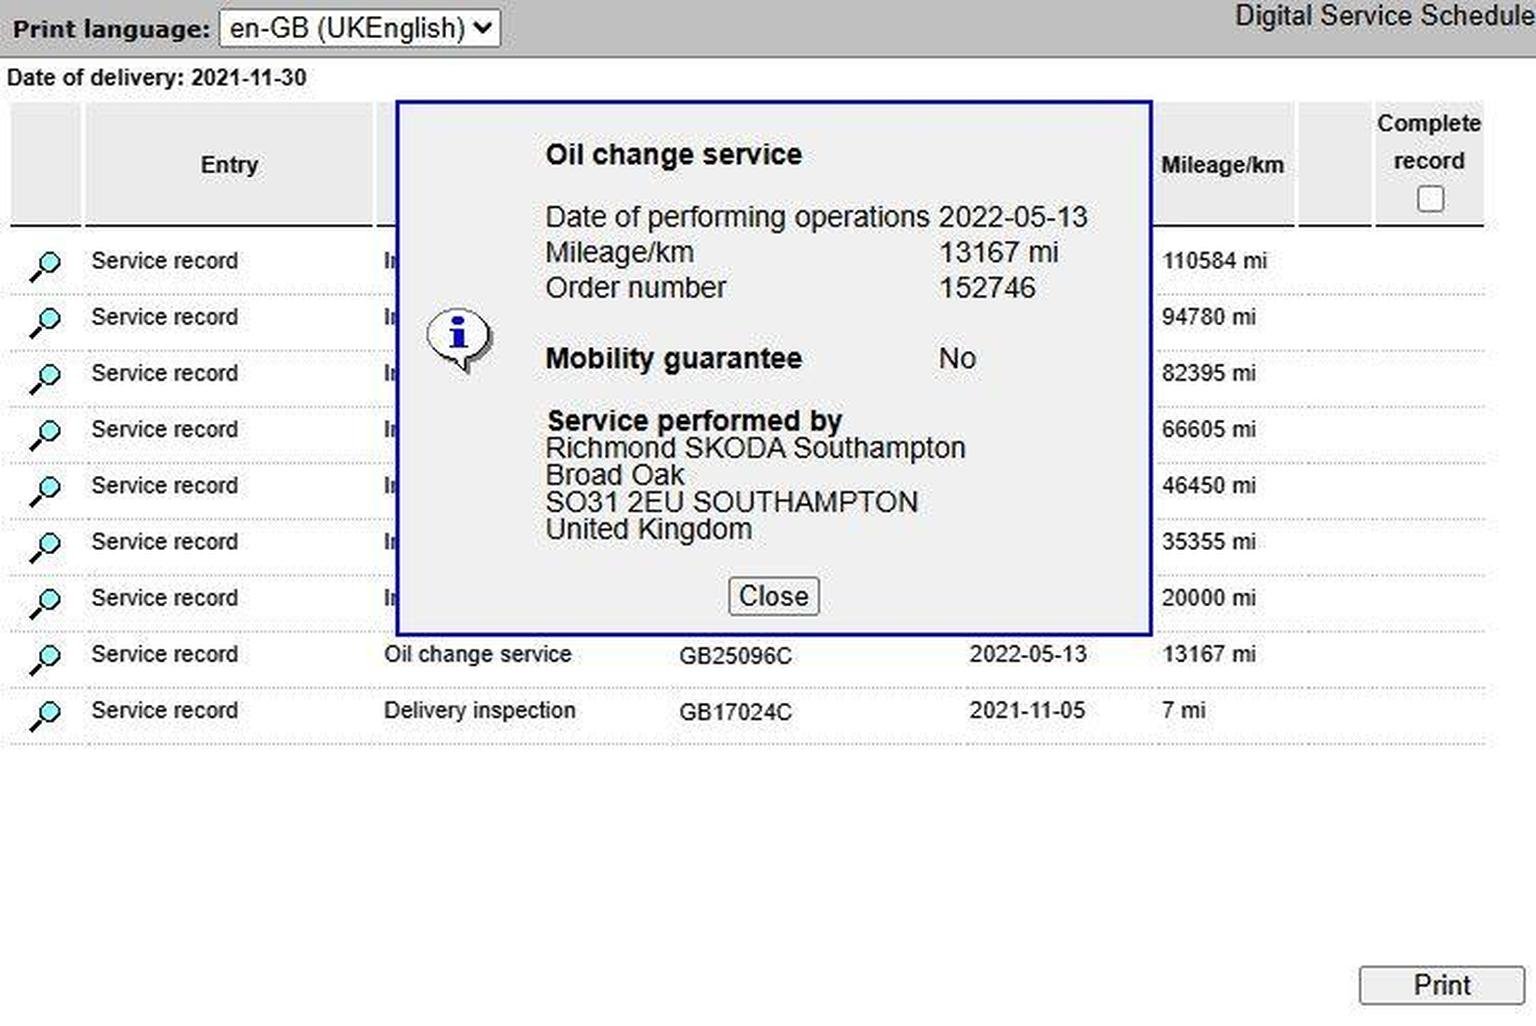Click the 110584 mi mileage value
The height and width of the screenshot is (1026, 1536).
pyautogui.click(x=1214, y=261)
